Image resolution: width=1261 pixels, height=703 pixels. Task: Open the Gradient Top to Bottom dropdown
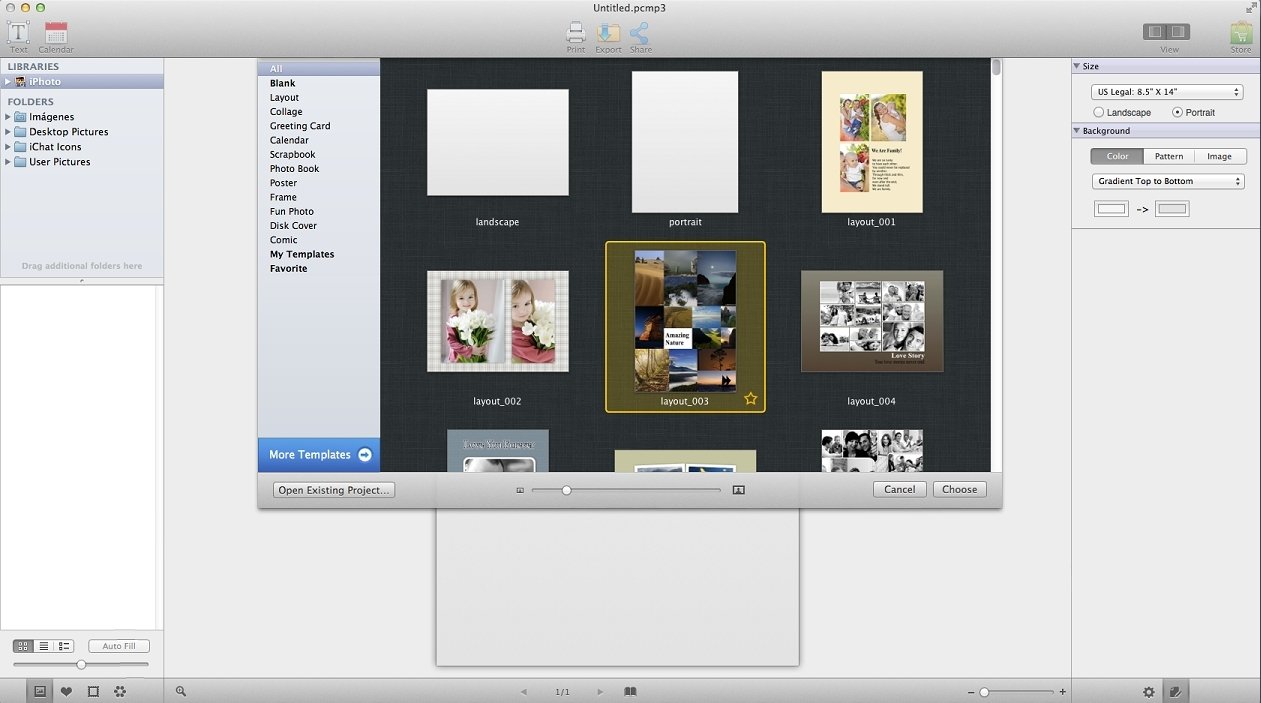tap(1166, 181)
